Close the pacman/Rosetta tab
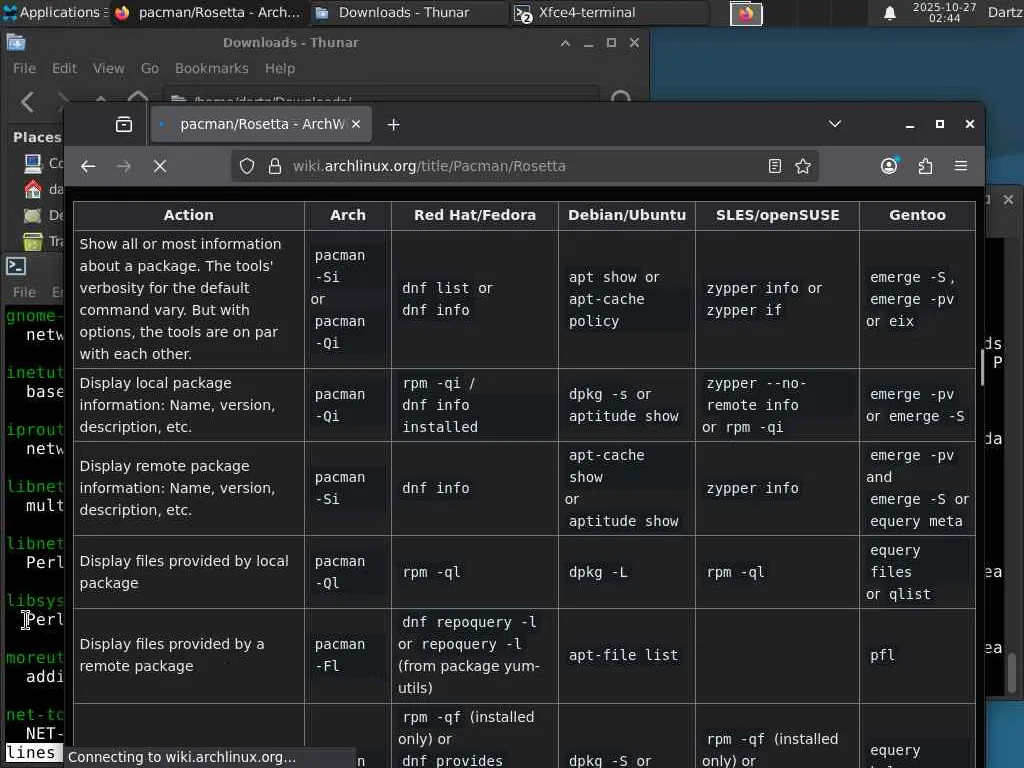Image resolution: width=1024 pixels, height=768 pixels. click(356, 124)
